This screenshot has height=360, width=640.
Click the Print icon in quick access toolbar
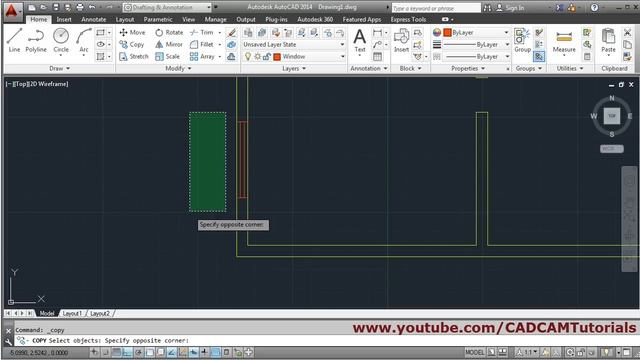pos(80,7)
